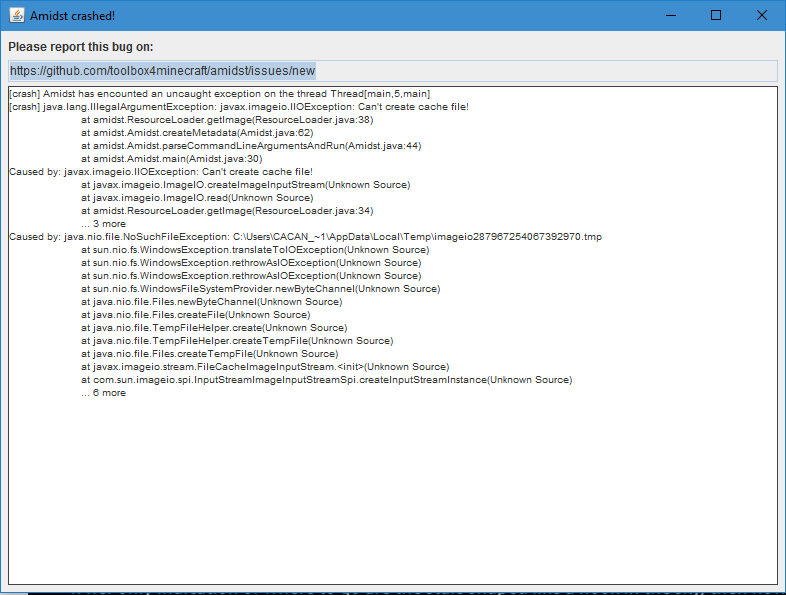
Task: Click 'Caused by: javax.imageio.IIOException' line
Action: point(161,172)
